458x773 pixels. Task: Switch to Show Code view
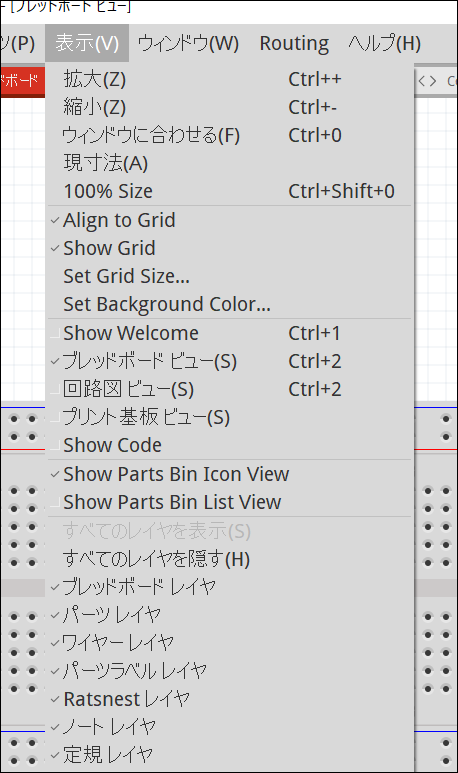click(229, 445)
